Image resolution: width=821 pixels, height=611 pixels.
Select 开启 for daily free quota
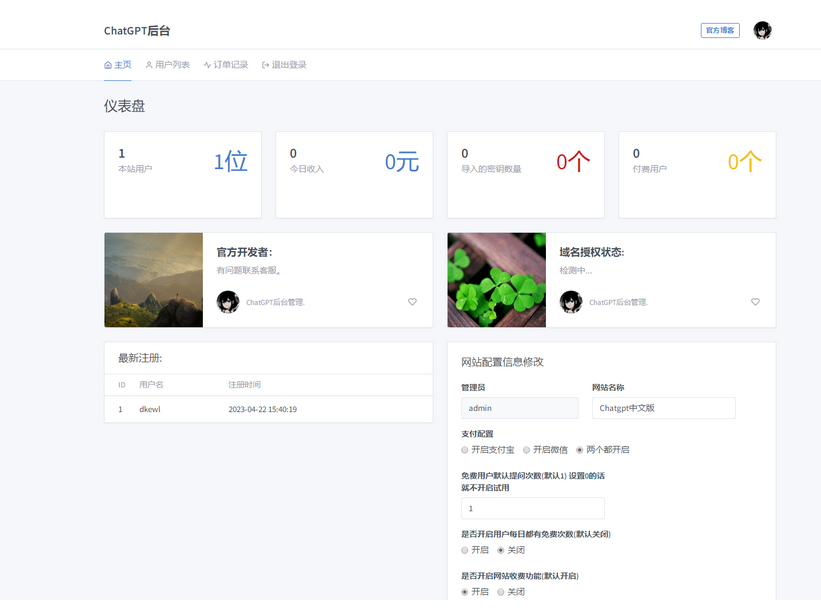tap(464, 550)
